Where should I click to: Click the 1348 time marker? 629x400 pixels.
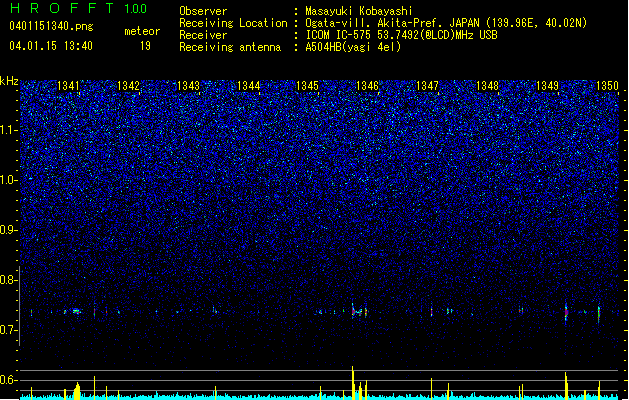487,85
